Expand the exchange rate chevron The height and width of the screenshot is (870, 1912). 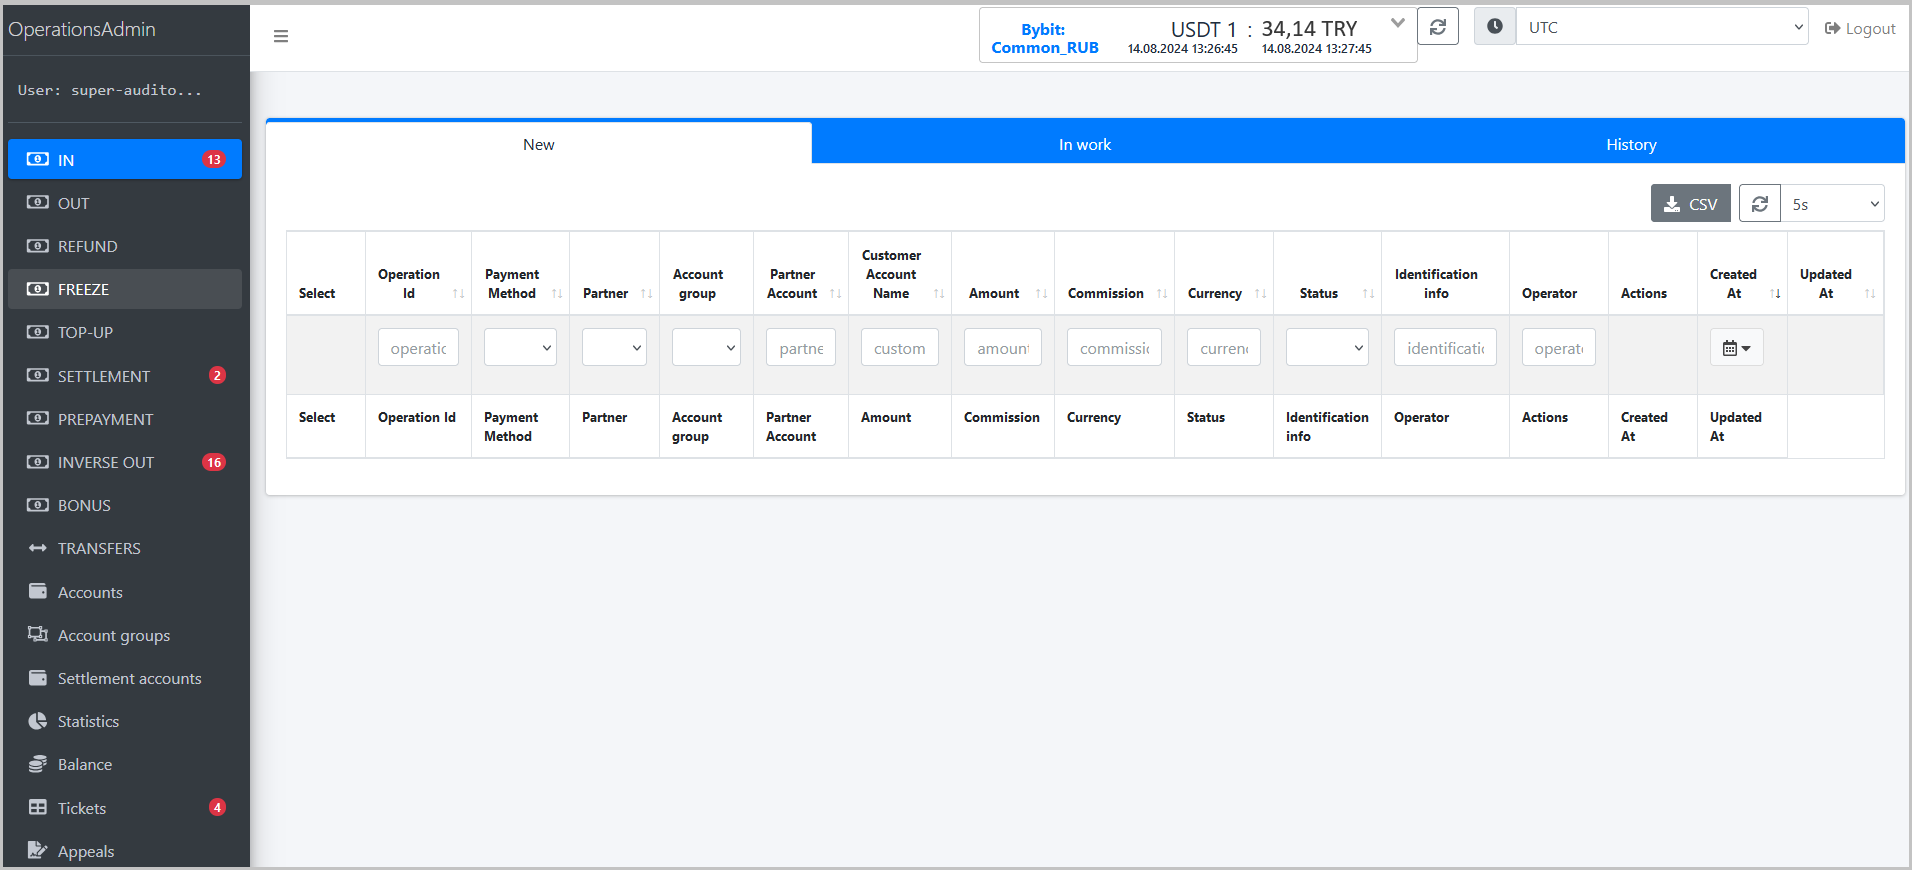tap(1398, 22)
